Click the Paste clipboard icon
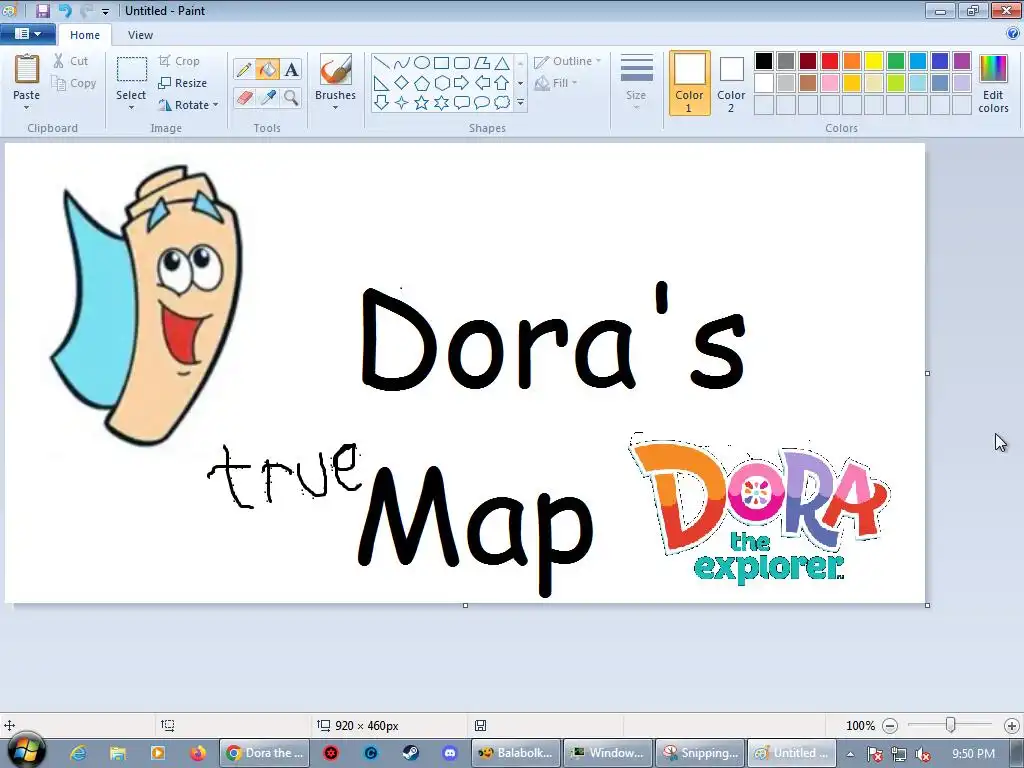Image resolution: width=1024 pixels, height=768 pixels. click(x=27, y=69)
